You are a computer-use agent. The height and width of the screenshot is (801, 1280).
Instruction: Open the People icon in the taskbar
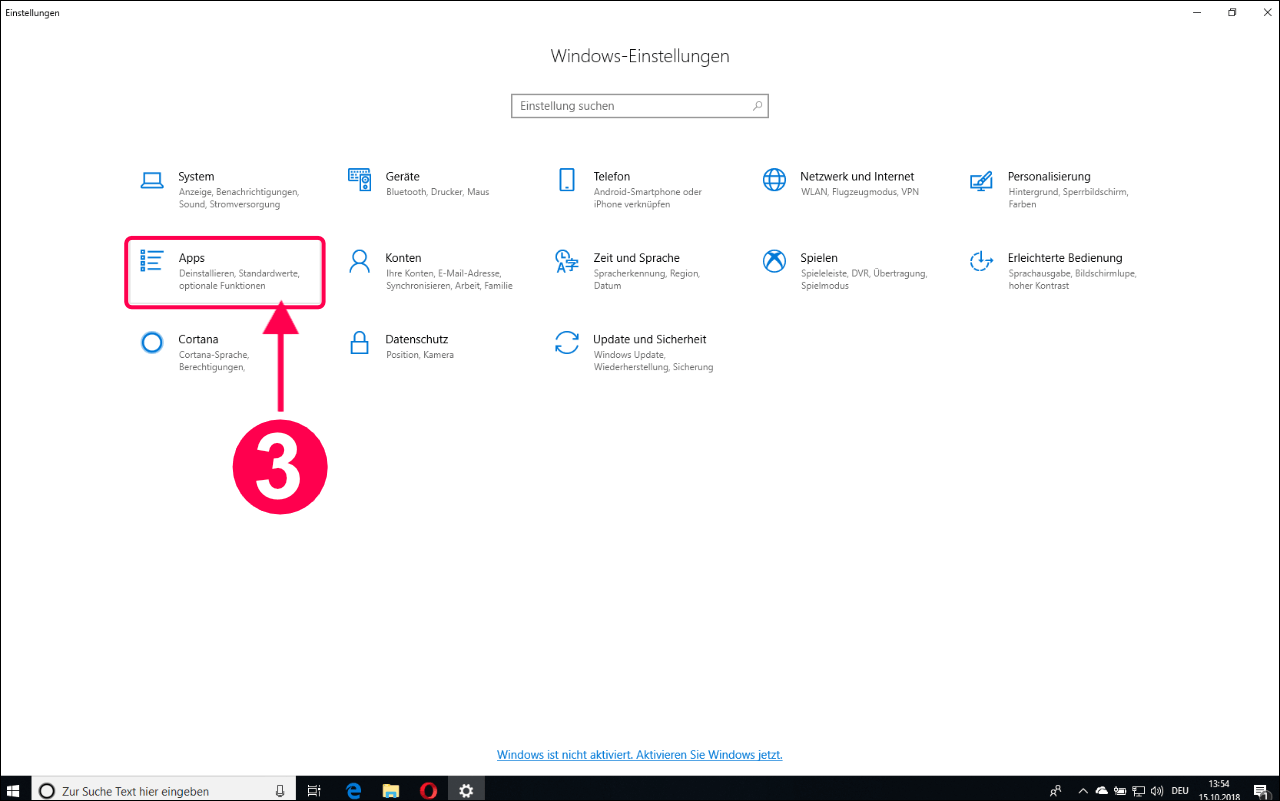pos(1056,790)
